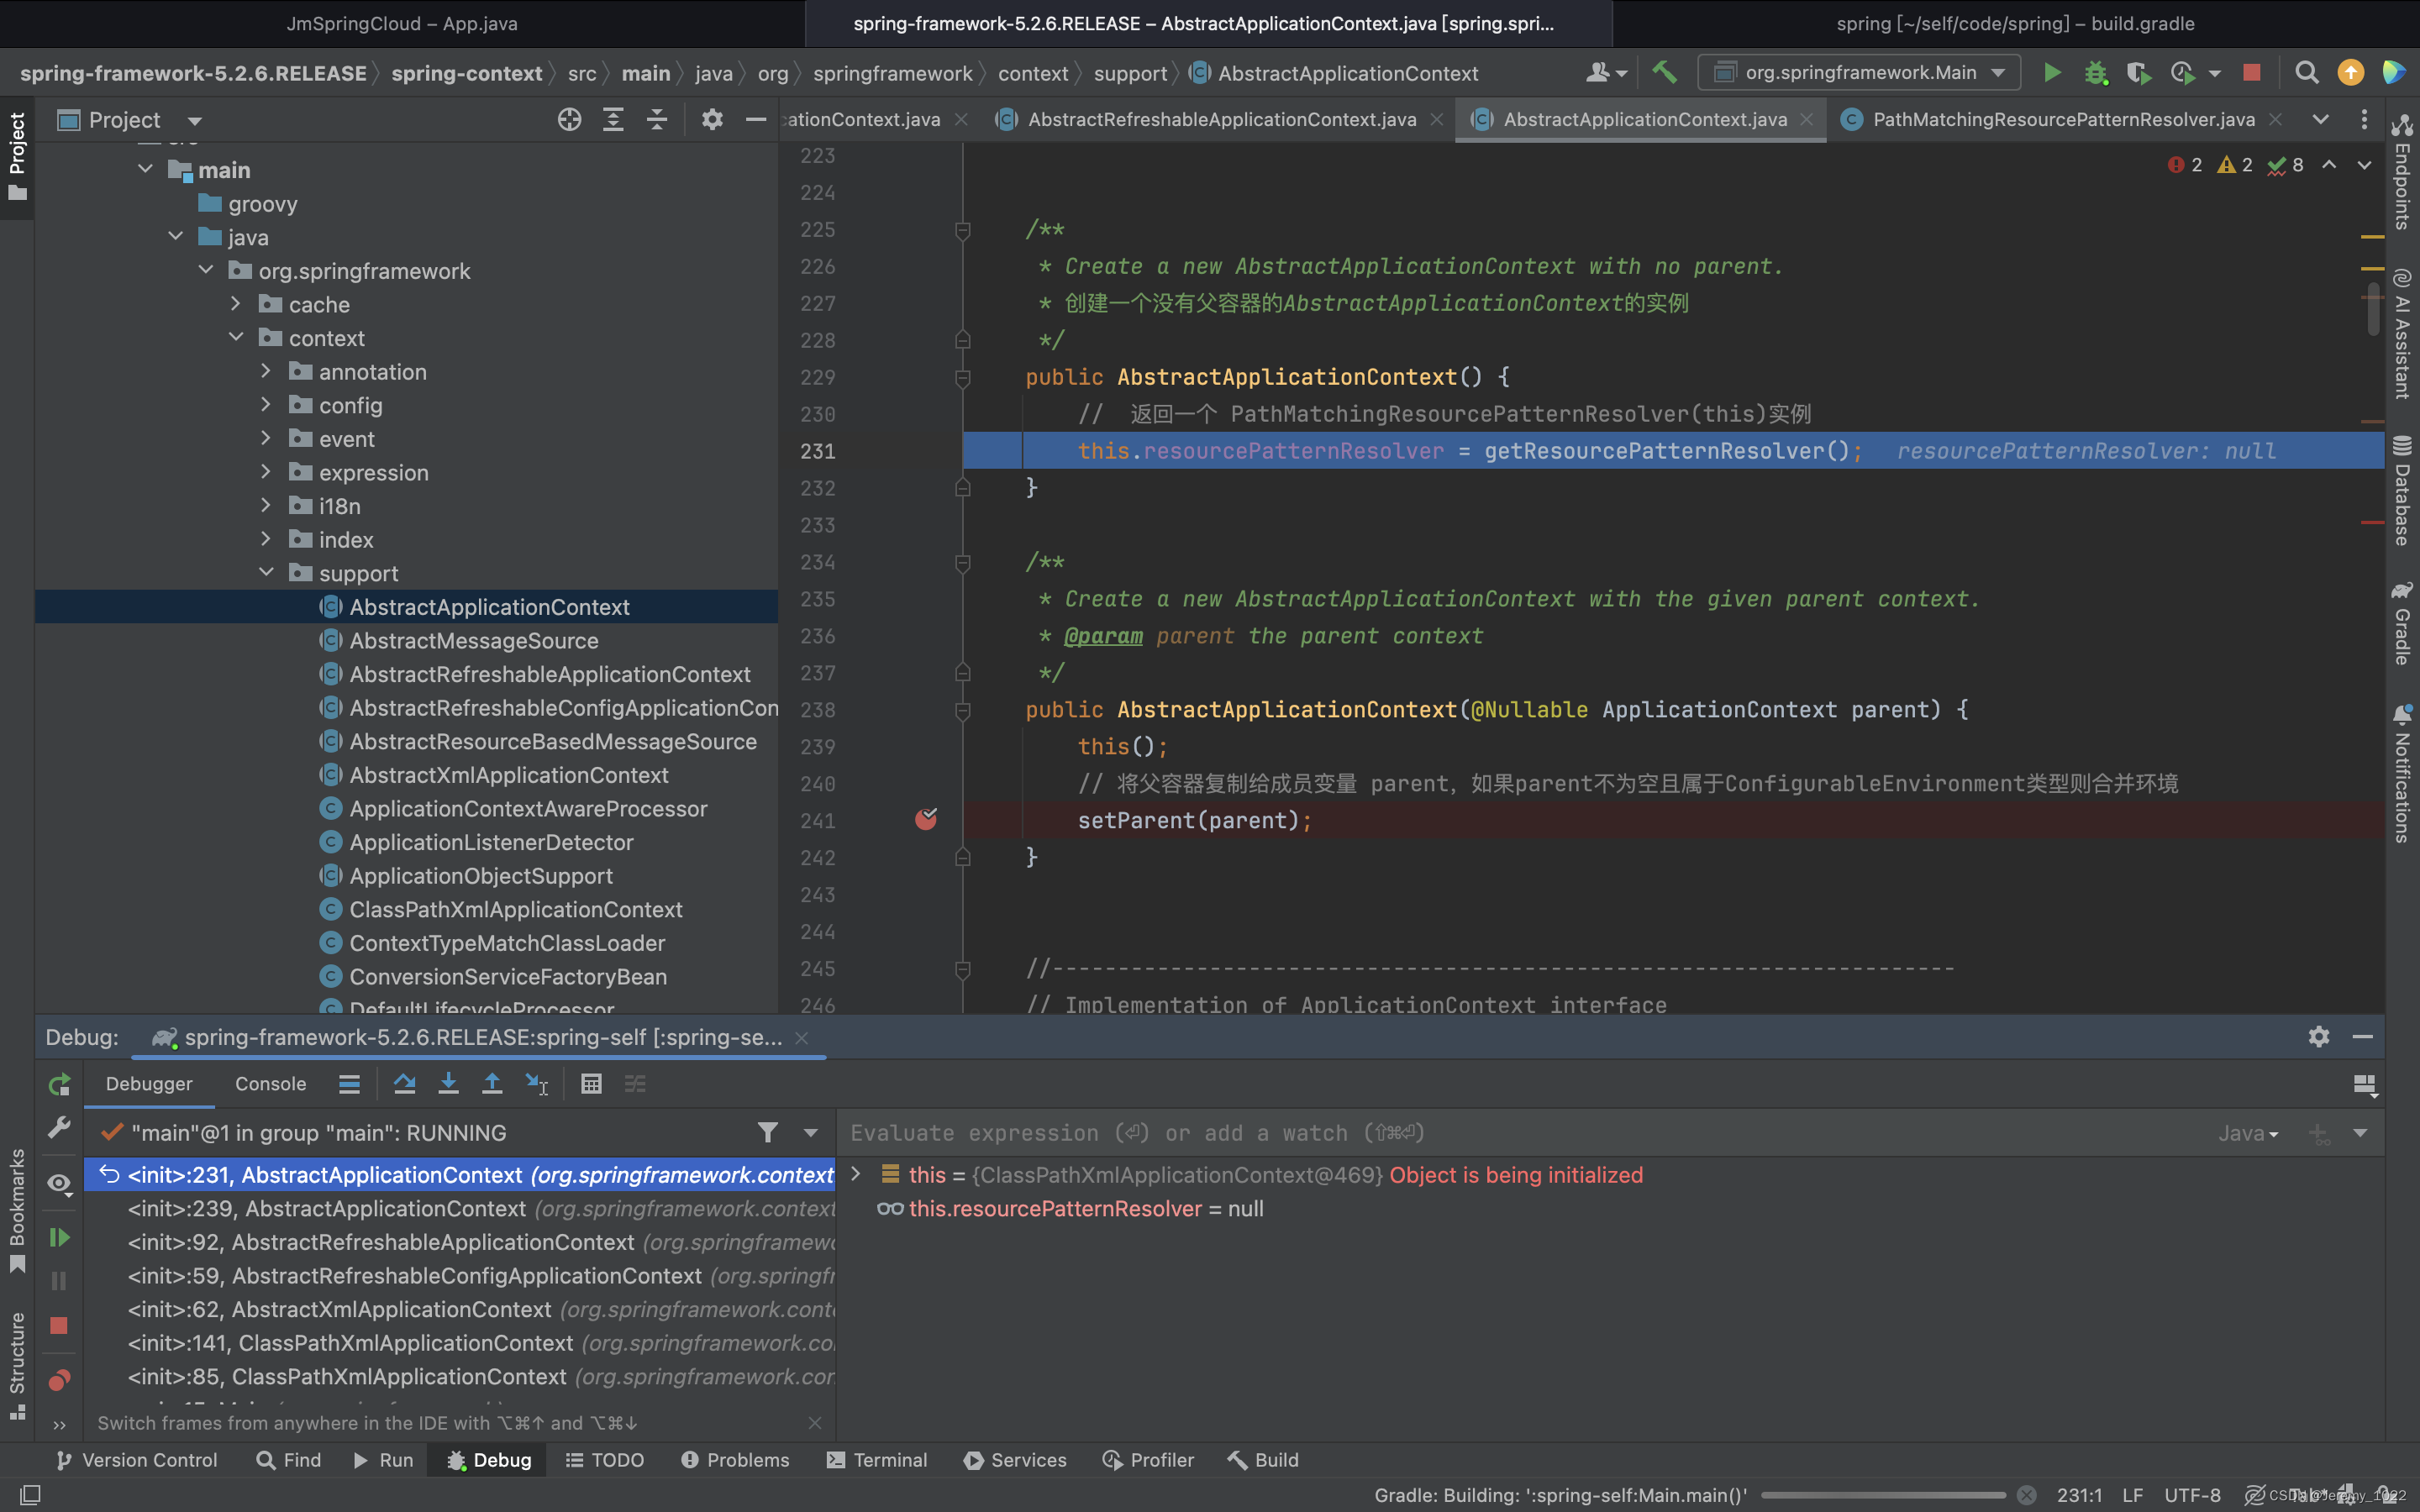Viewport: 2420px width, 1512px height.
Task: Click the Step Into debugger icon
Action: tap(448, 1084)
